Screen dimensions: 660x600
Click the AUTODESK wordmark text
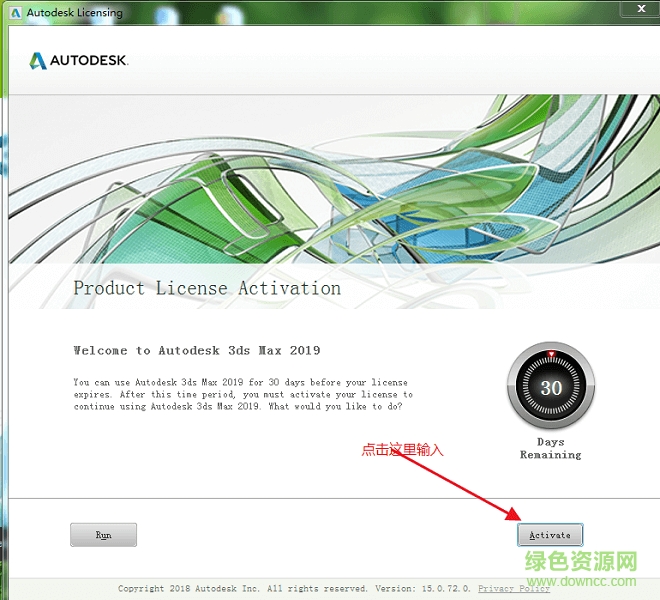pyautogui.click(x=89, y=61)
